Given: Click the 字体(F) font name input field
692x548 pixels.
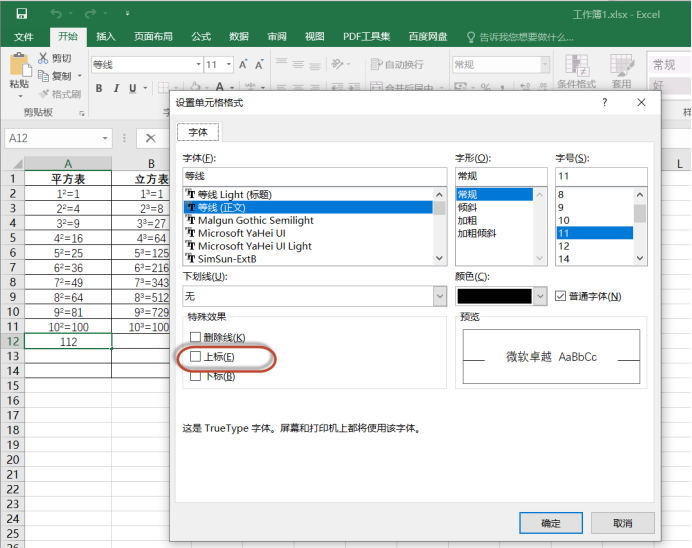Looking at the screenshot, I should pos(315,176).
